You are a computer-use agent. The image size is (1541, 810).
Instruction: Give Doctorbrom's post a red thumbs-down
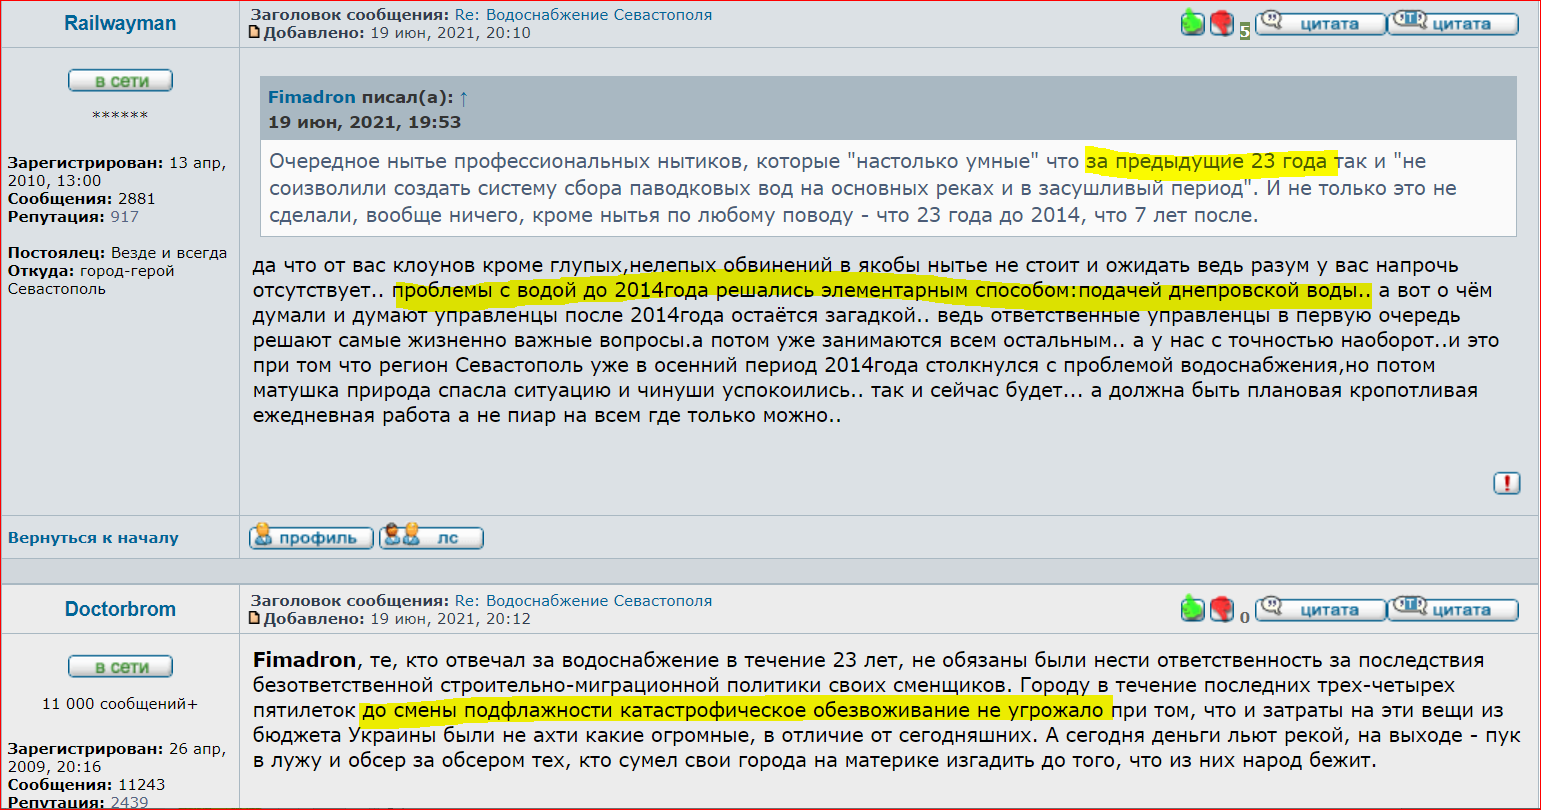coord(1222,608)
